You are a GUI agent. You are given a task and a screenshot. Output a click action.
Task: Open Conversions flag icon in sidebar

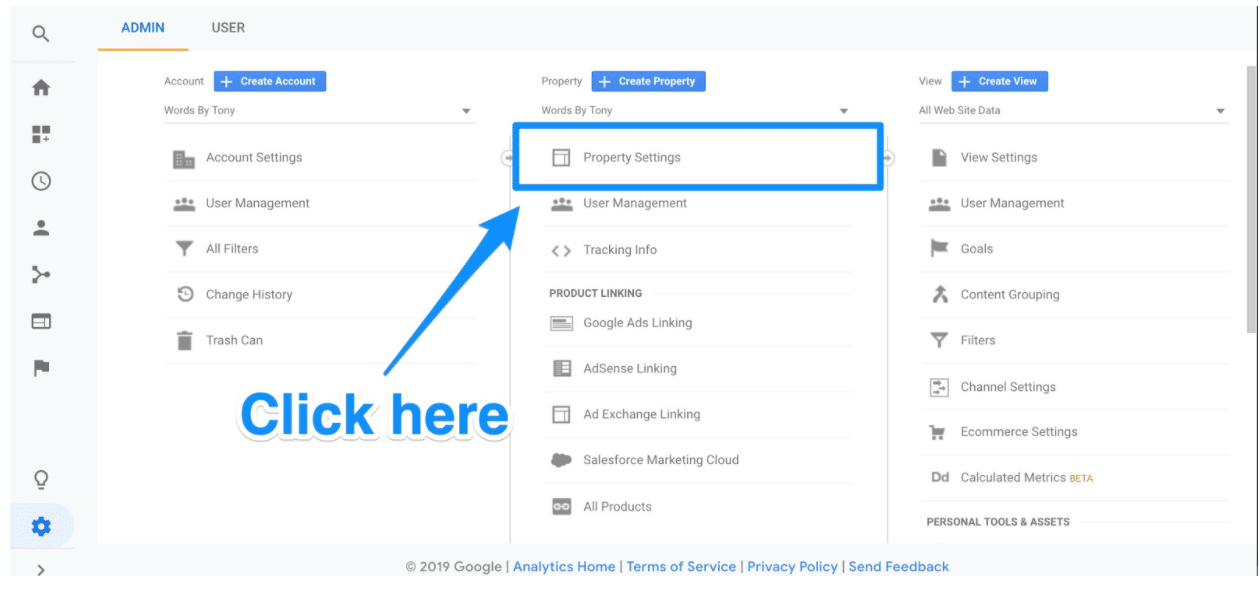pyautogui.click(x=41, y=368)
